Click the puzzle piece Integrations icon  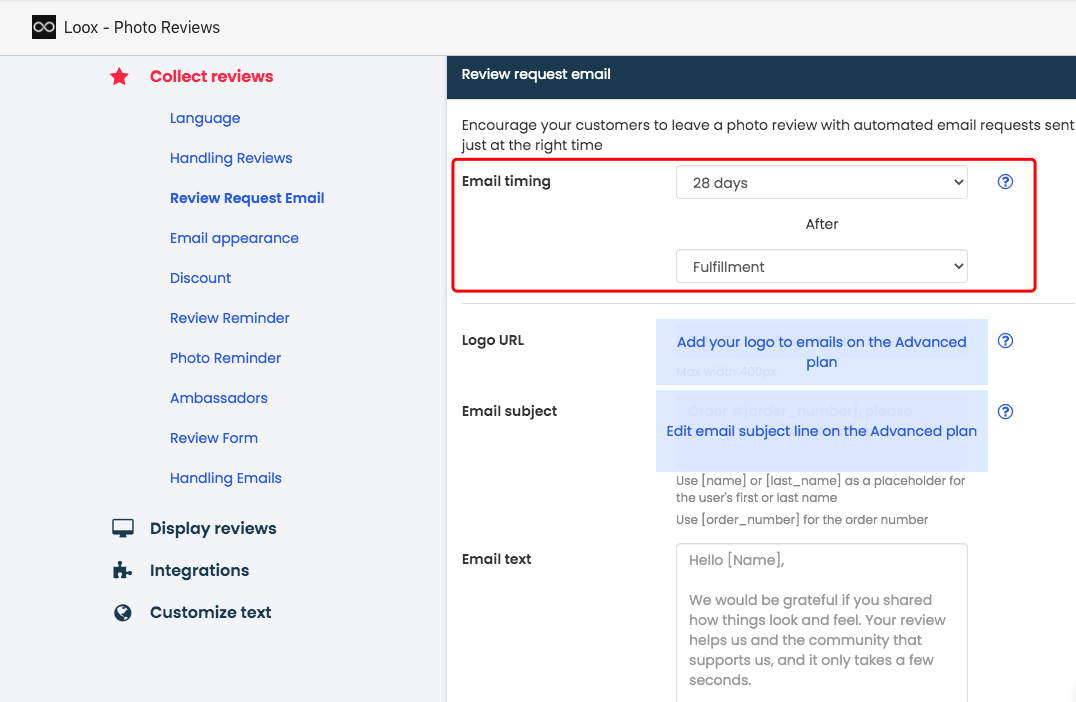coord(122,570)
